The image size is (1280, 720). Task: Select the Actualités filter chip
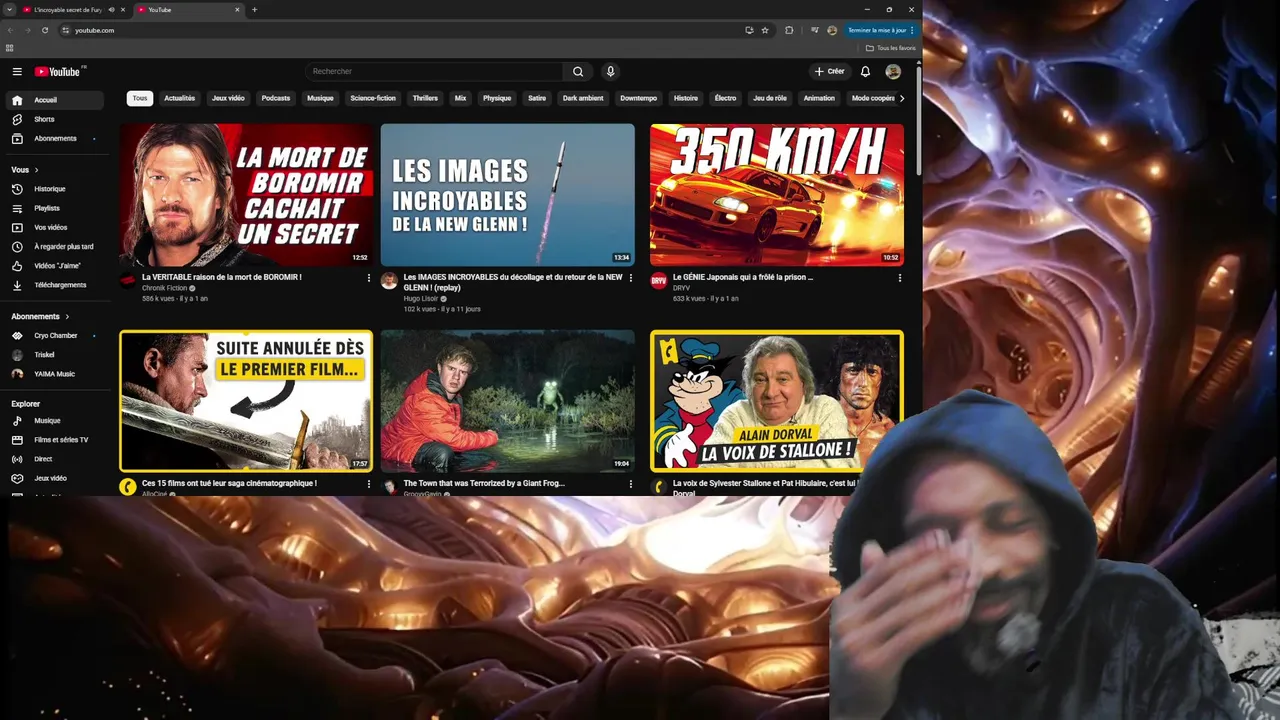click(180, 98)
